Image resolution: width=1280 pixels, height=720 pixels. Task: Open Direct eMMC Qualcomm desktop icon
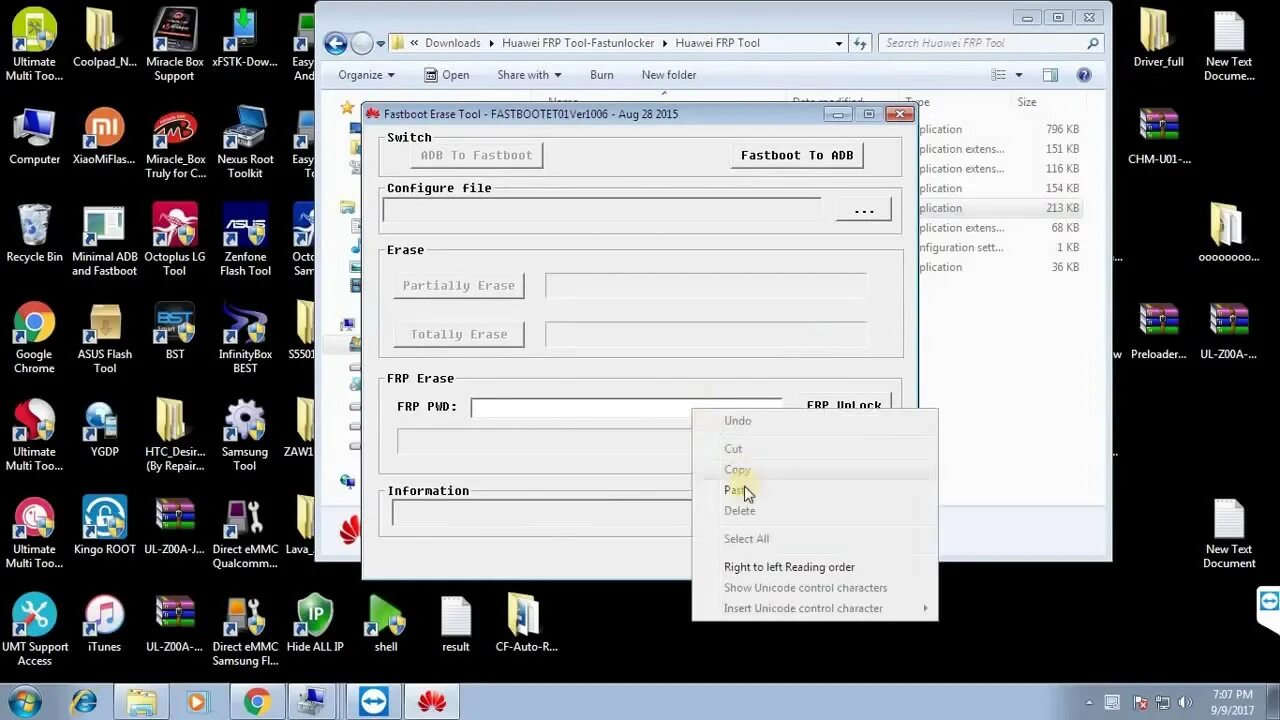(x=245, y=533)
